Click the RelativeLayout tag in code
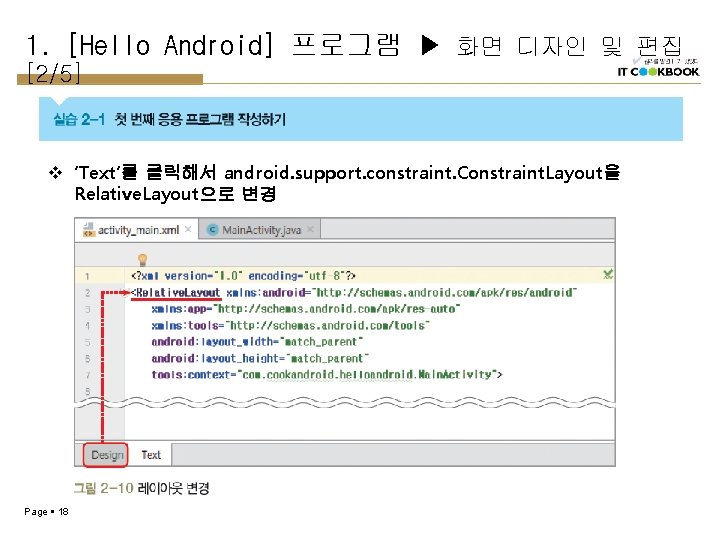 pos(175,292)
